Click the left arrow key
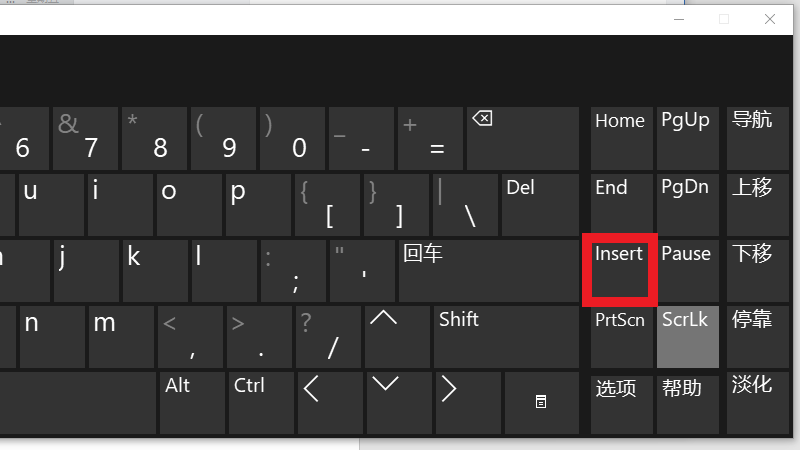This screenshot has width=800, height=450. pos(326,402)
